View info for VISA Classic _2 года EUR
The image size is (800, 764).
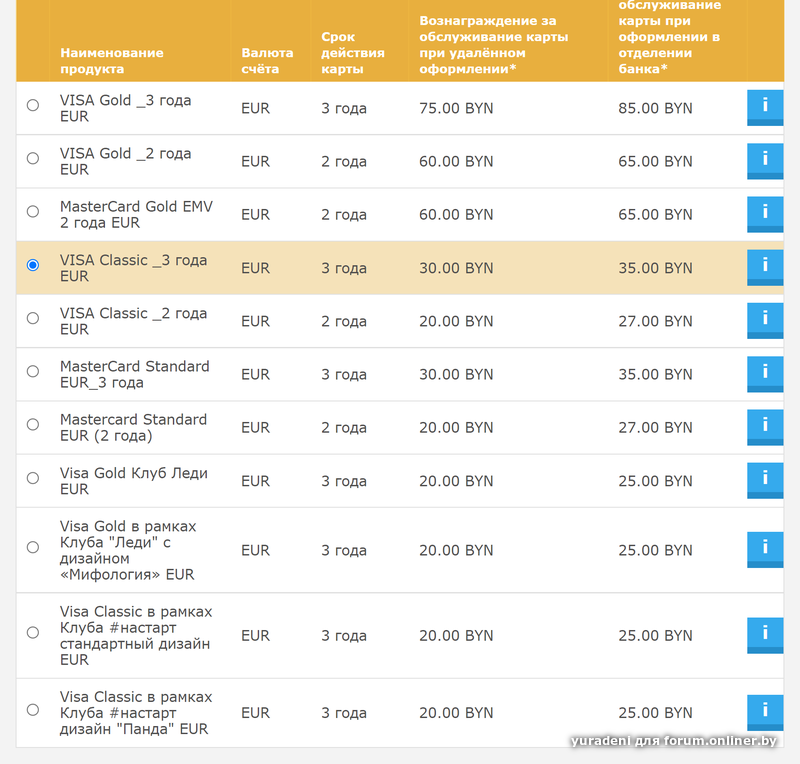click(x=765, y=320)
